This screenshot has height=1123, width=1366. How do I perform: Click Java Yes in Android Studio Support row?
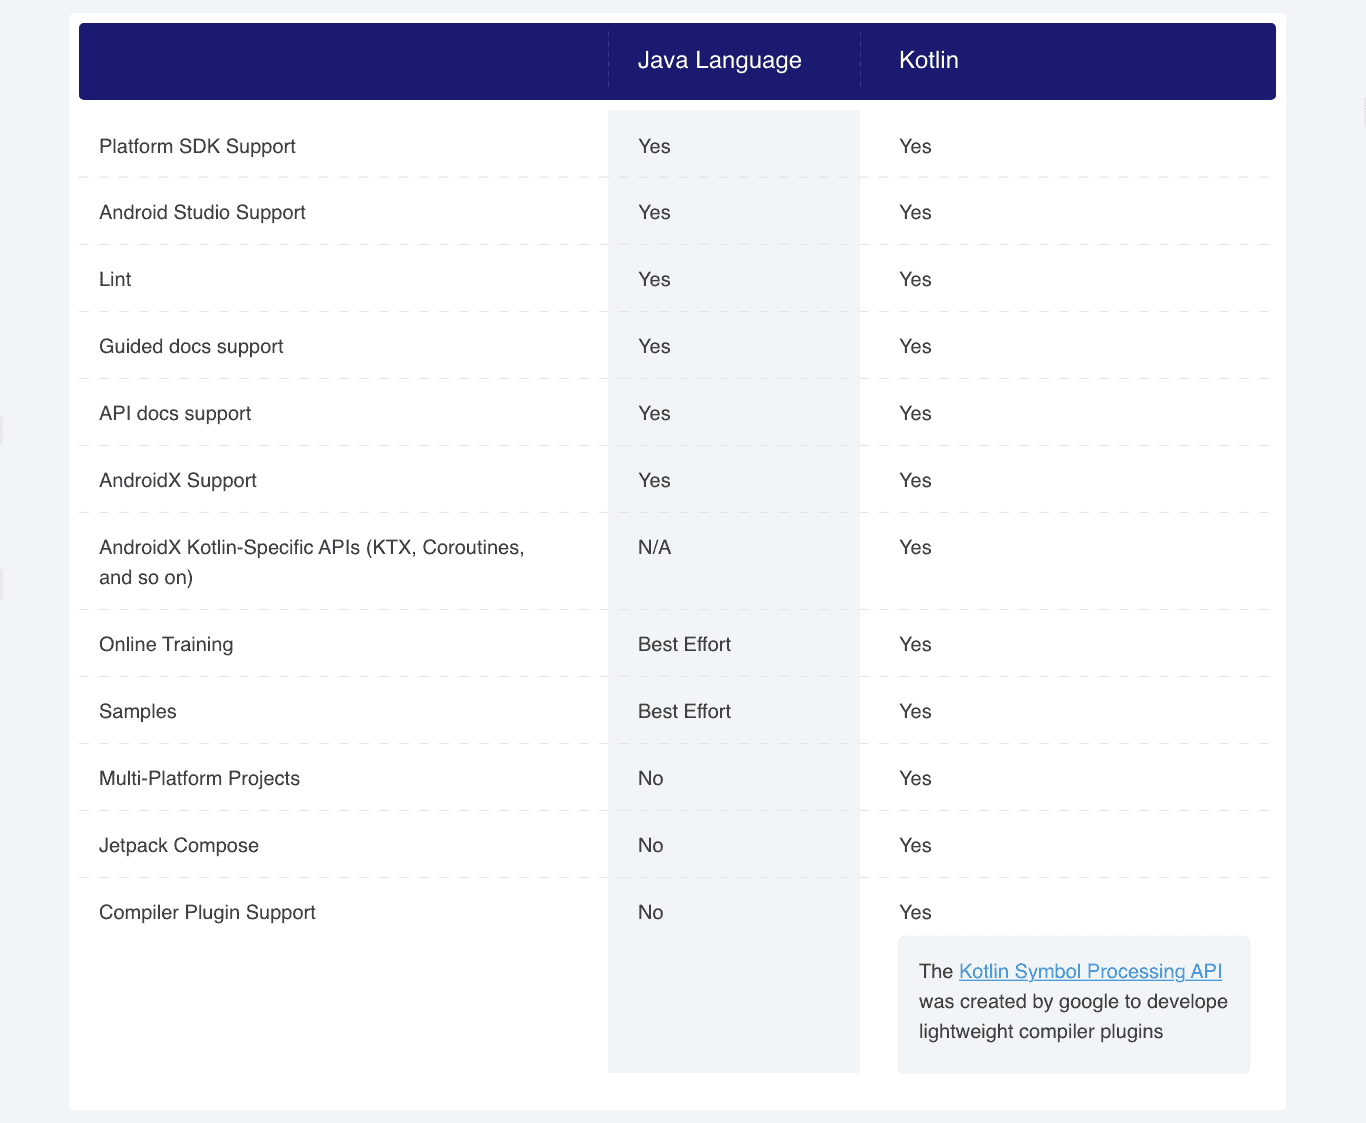(654, 212)
